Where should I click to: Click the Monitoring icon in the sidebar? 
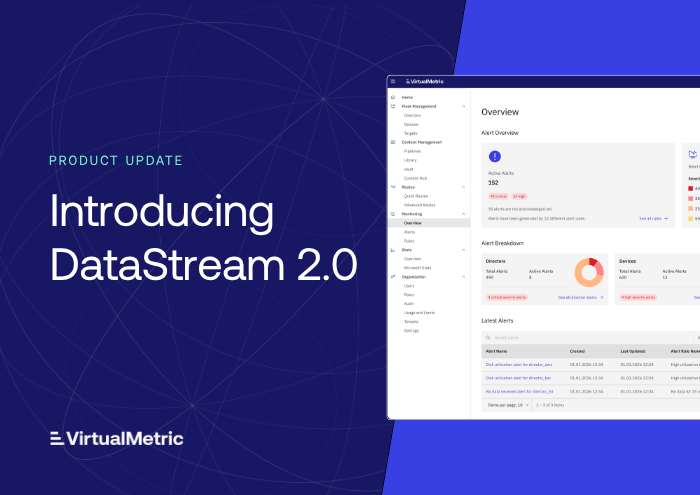pyautogui.click(x=393, y=214)
